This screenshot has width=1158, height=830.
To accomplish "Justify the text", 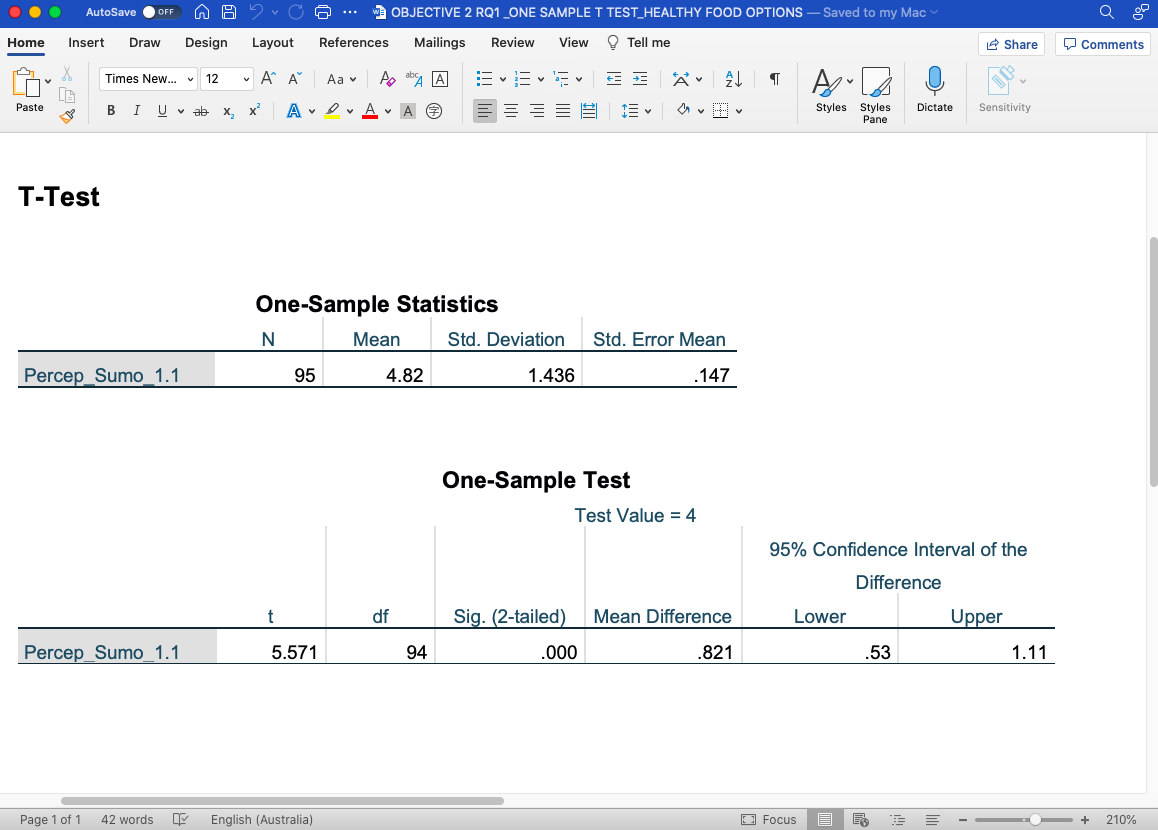I will [563, 111].
